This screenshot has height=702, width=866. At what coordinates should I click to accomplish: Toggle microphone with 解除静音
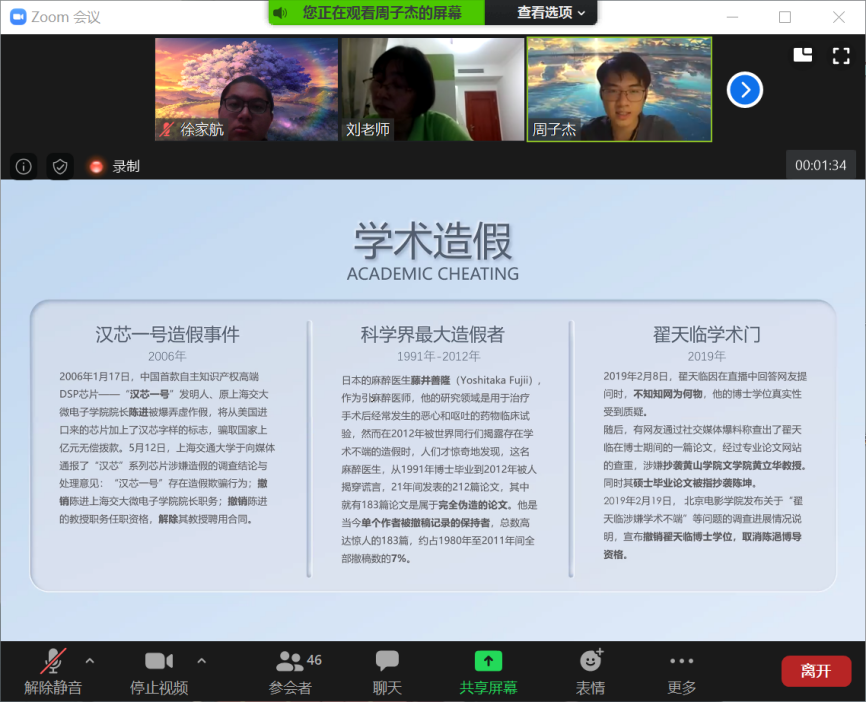(53, 671)
